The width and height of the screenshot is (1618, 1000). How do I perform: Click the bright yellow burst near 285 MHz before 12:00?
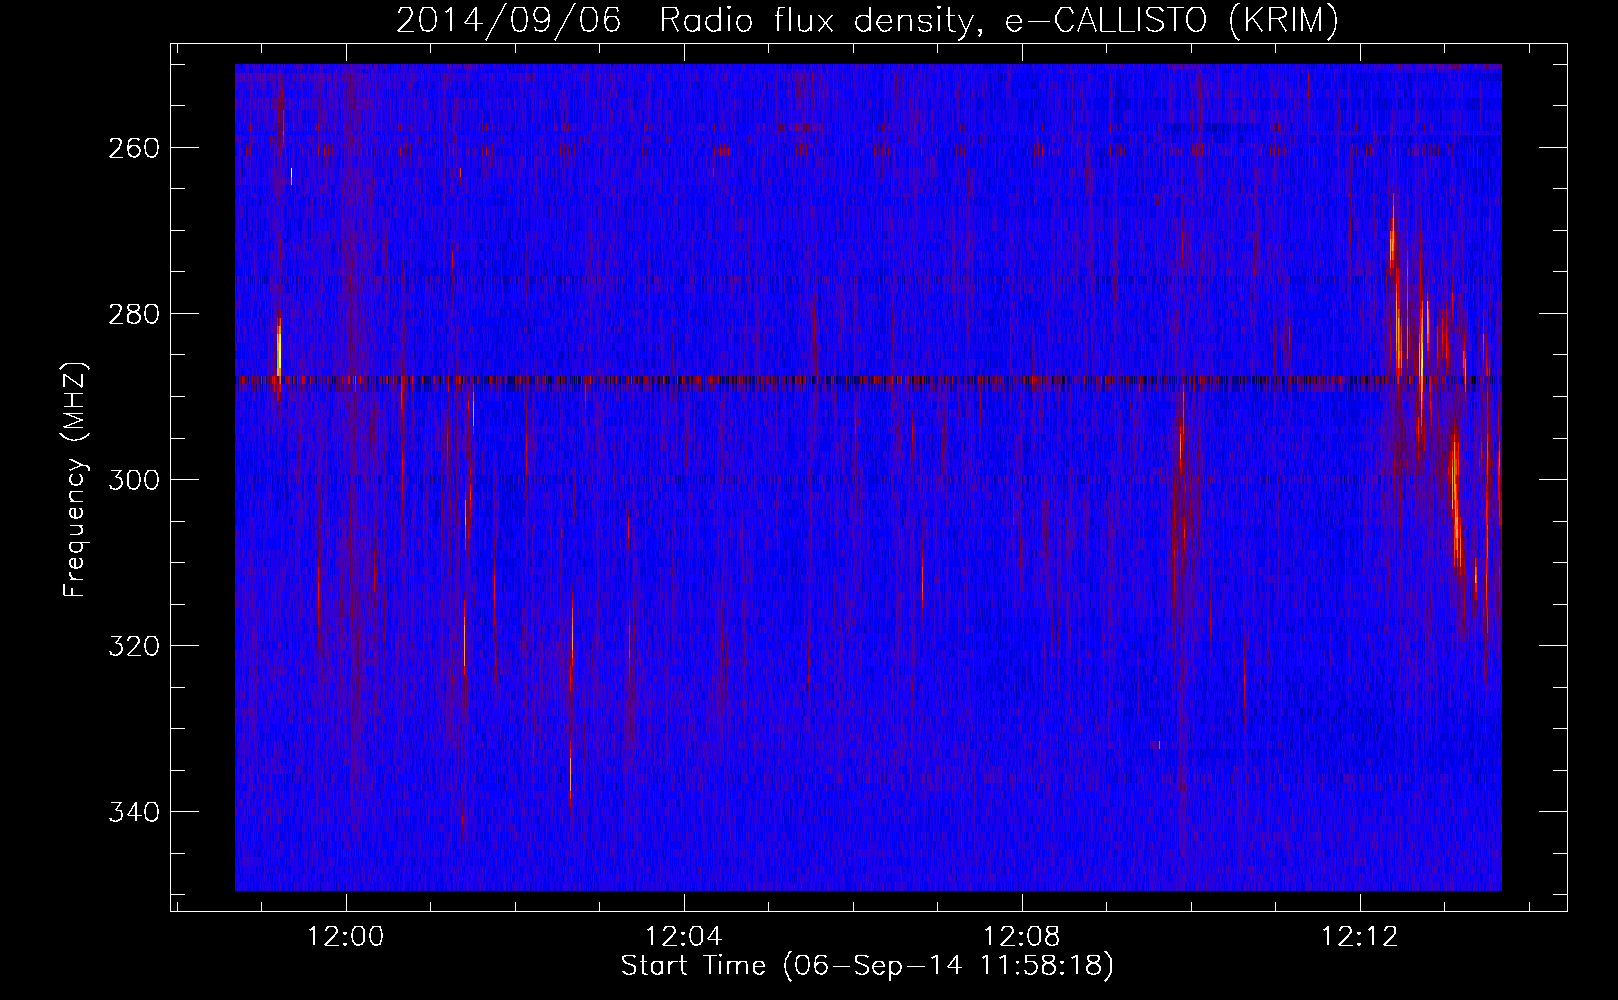(279, 349)
